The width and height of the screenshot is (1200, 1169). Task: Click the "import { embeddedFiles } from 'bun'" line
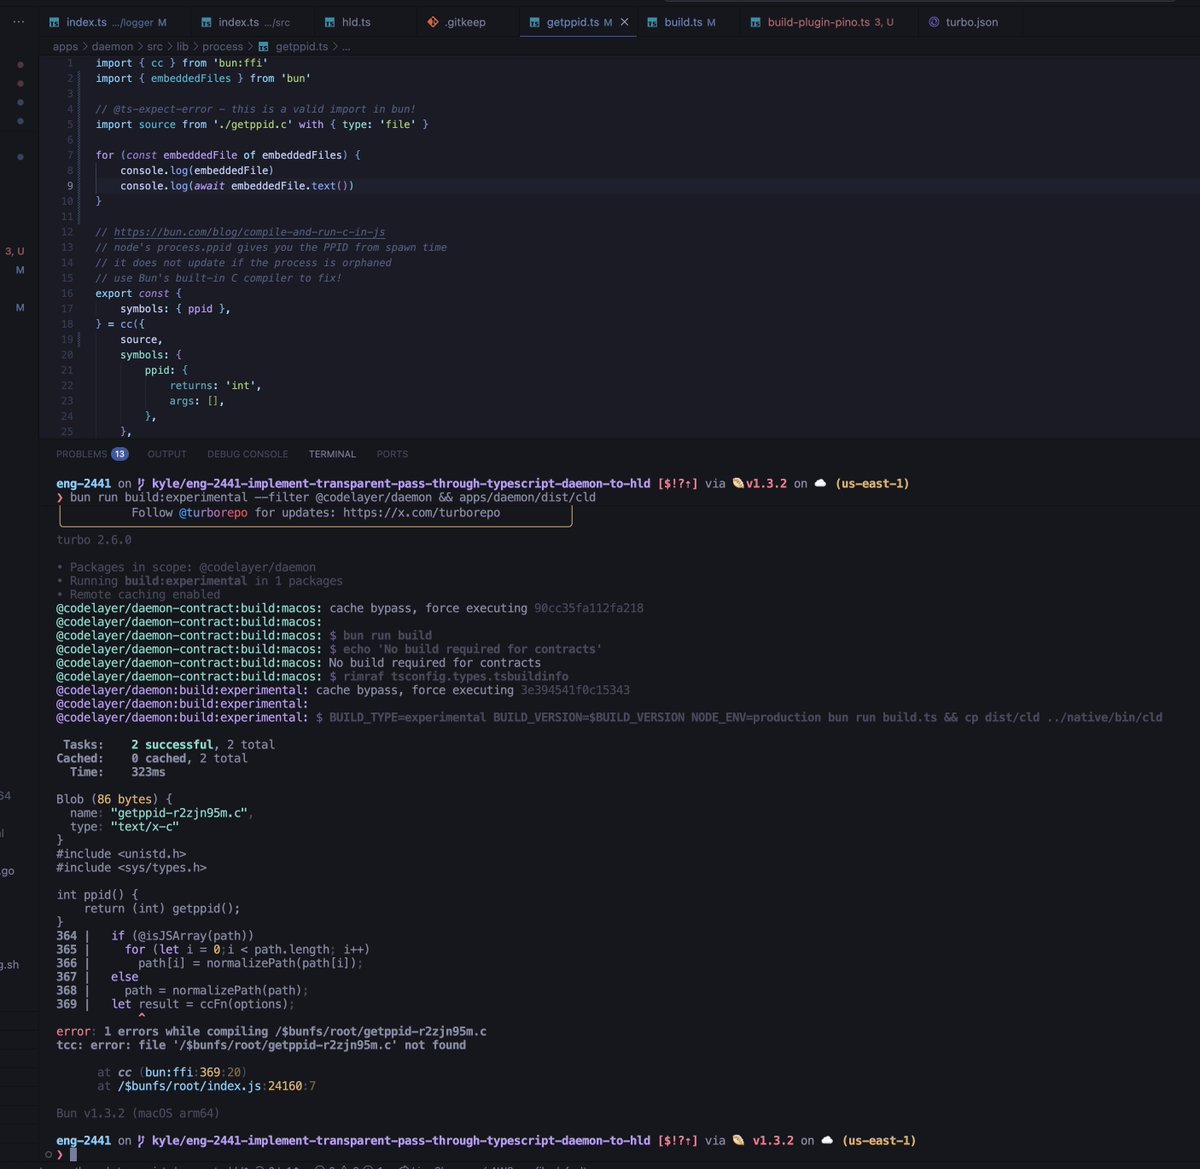tap(203, 78)
